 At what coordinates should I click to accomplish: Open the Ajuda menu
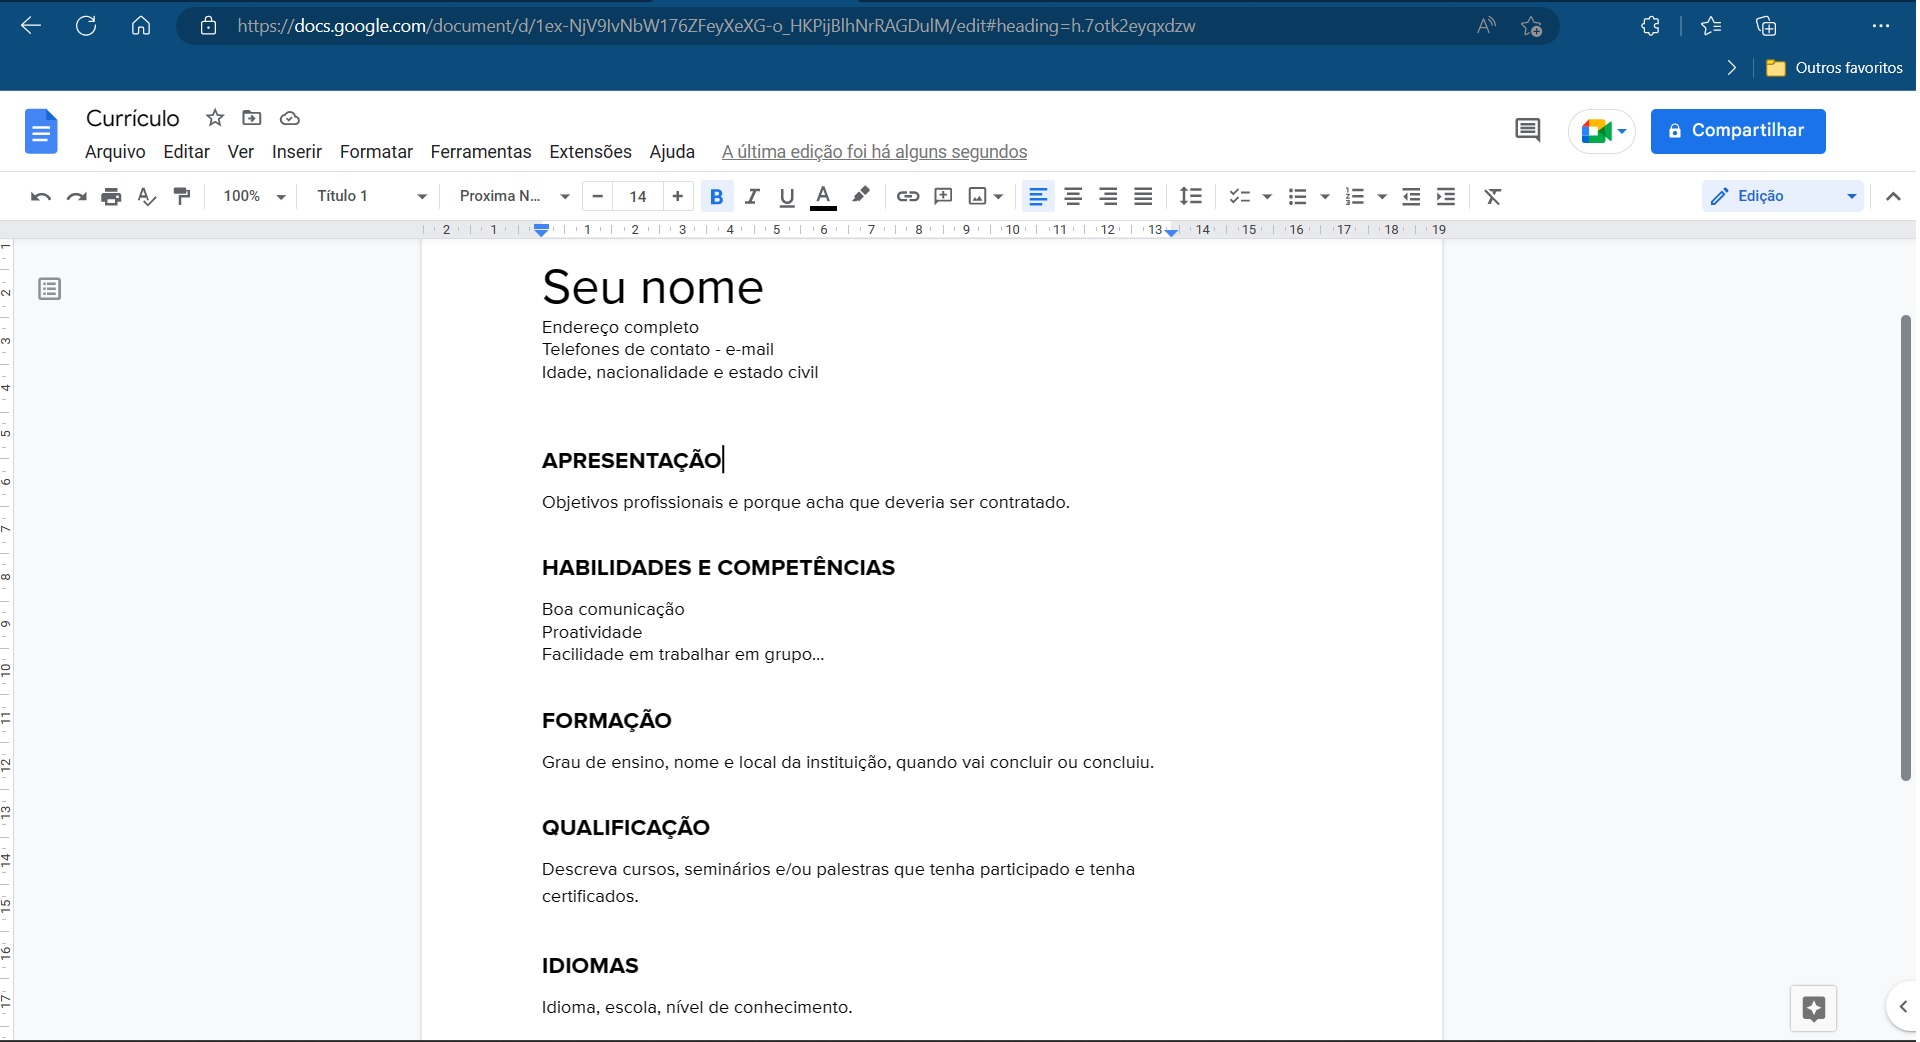click(672, 152)
